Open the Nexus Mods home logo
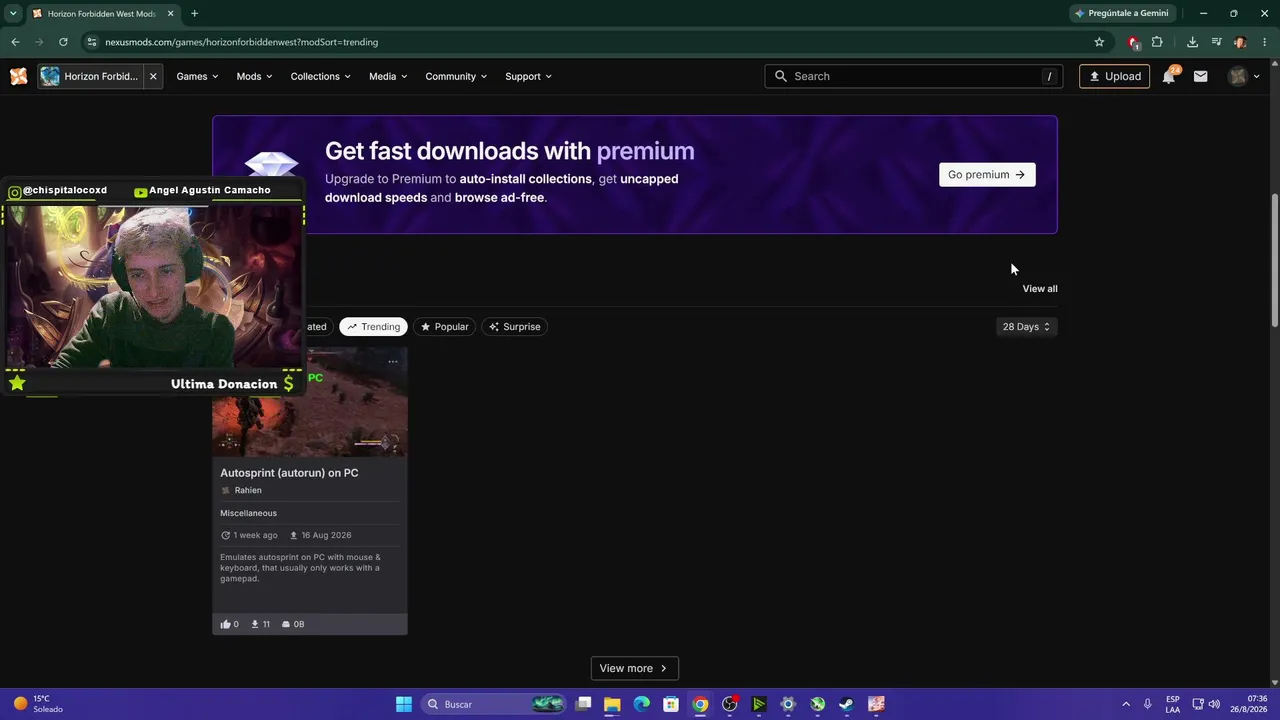The height and width of the screenshot is (720, 1280). (x=18, y=76)
